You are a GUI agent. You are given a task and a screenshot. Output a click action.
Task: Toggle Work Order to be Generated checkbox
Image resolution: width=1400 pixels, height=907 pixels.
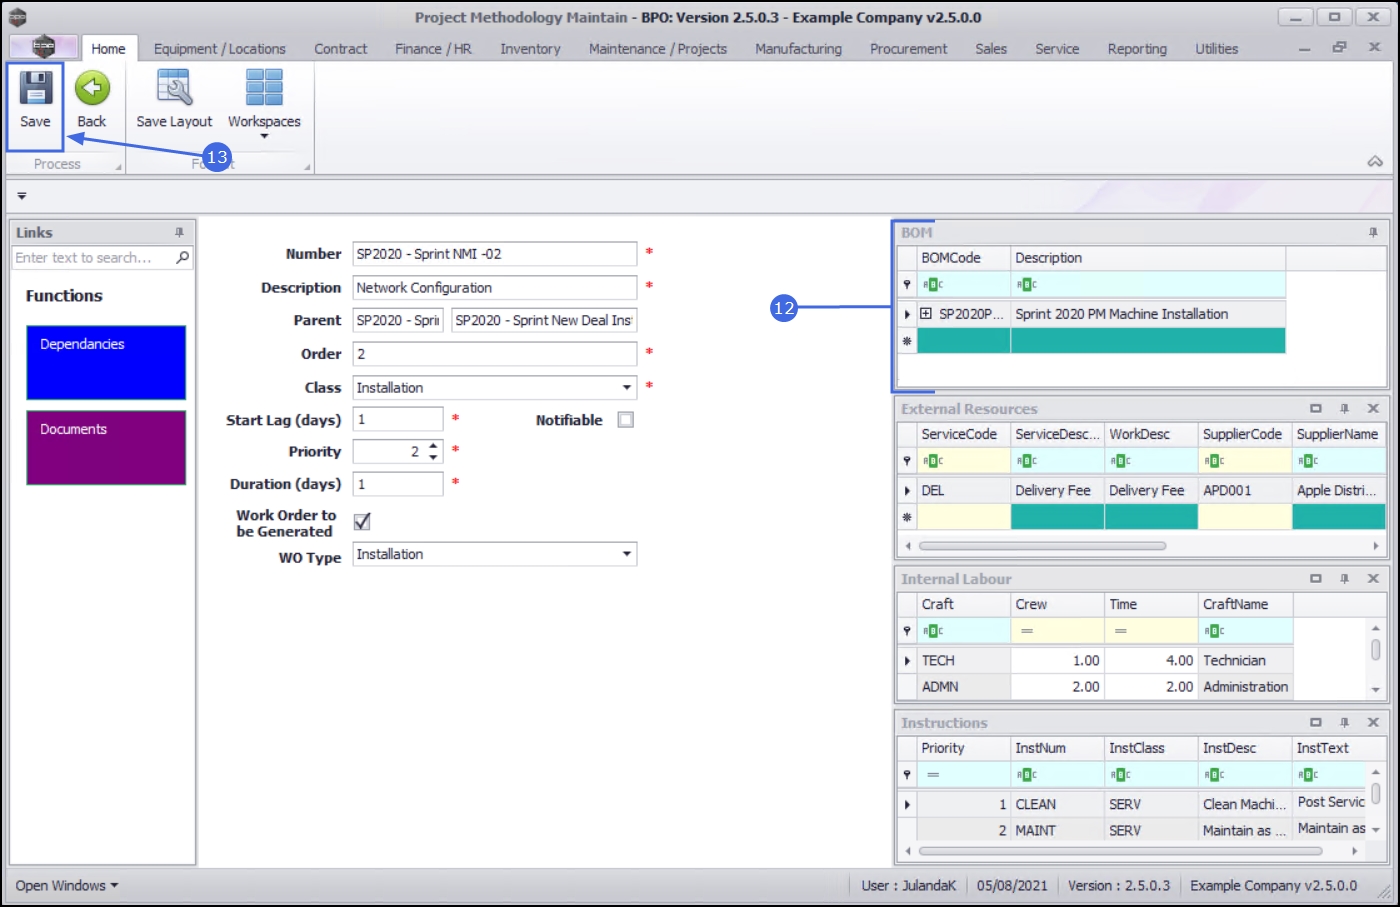coord(362,521)
